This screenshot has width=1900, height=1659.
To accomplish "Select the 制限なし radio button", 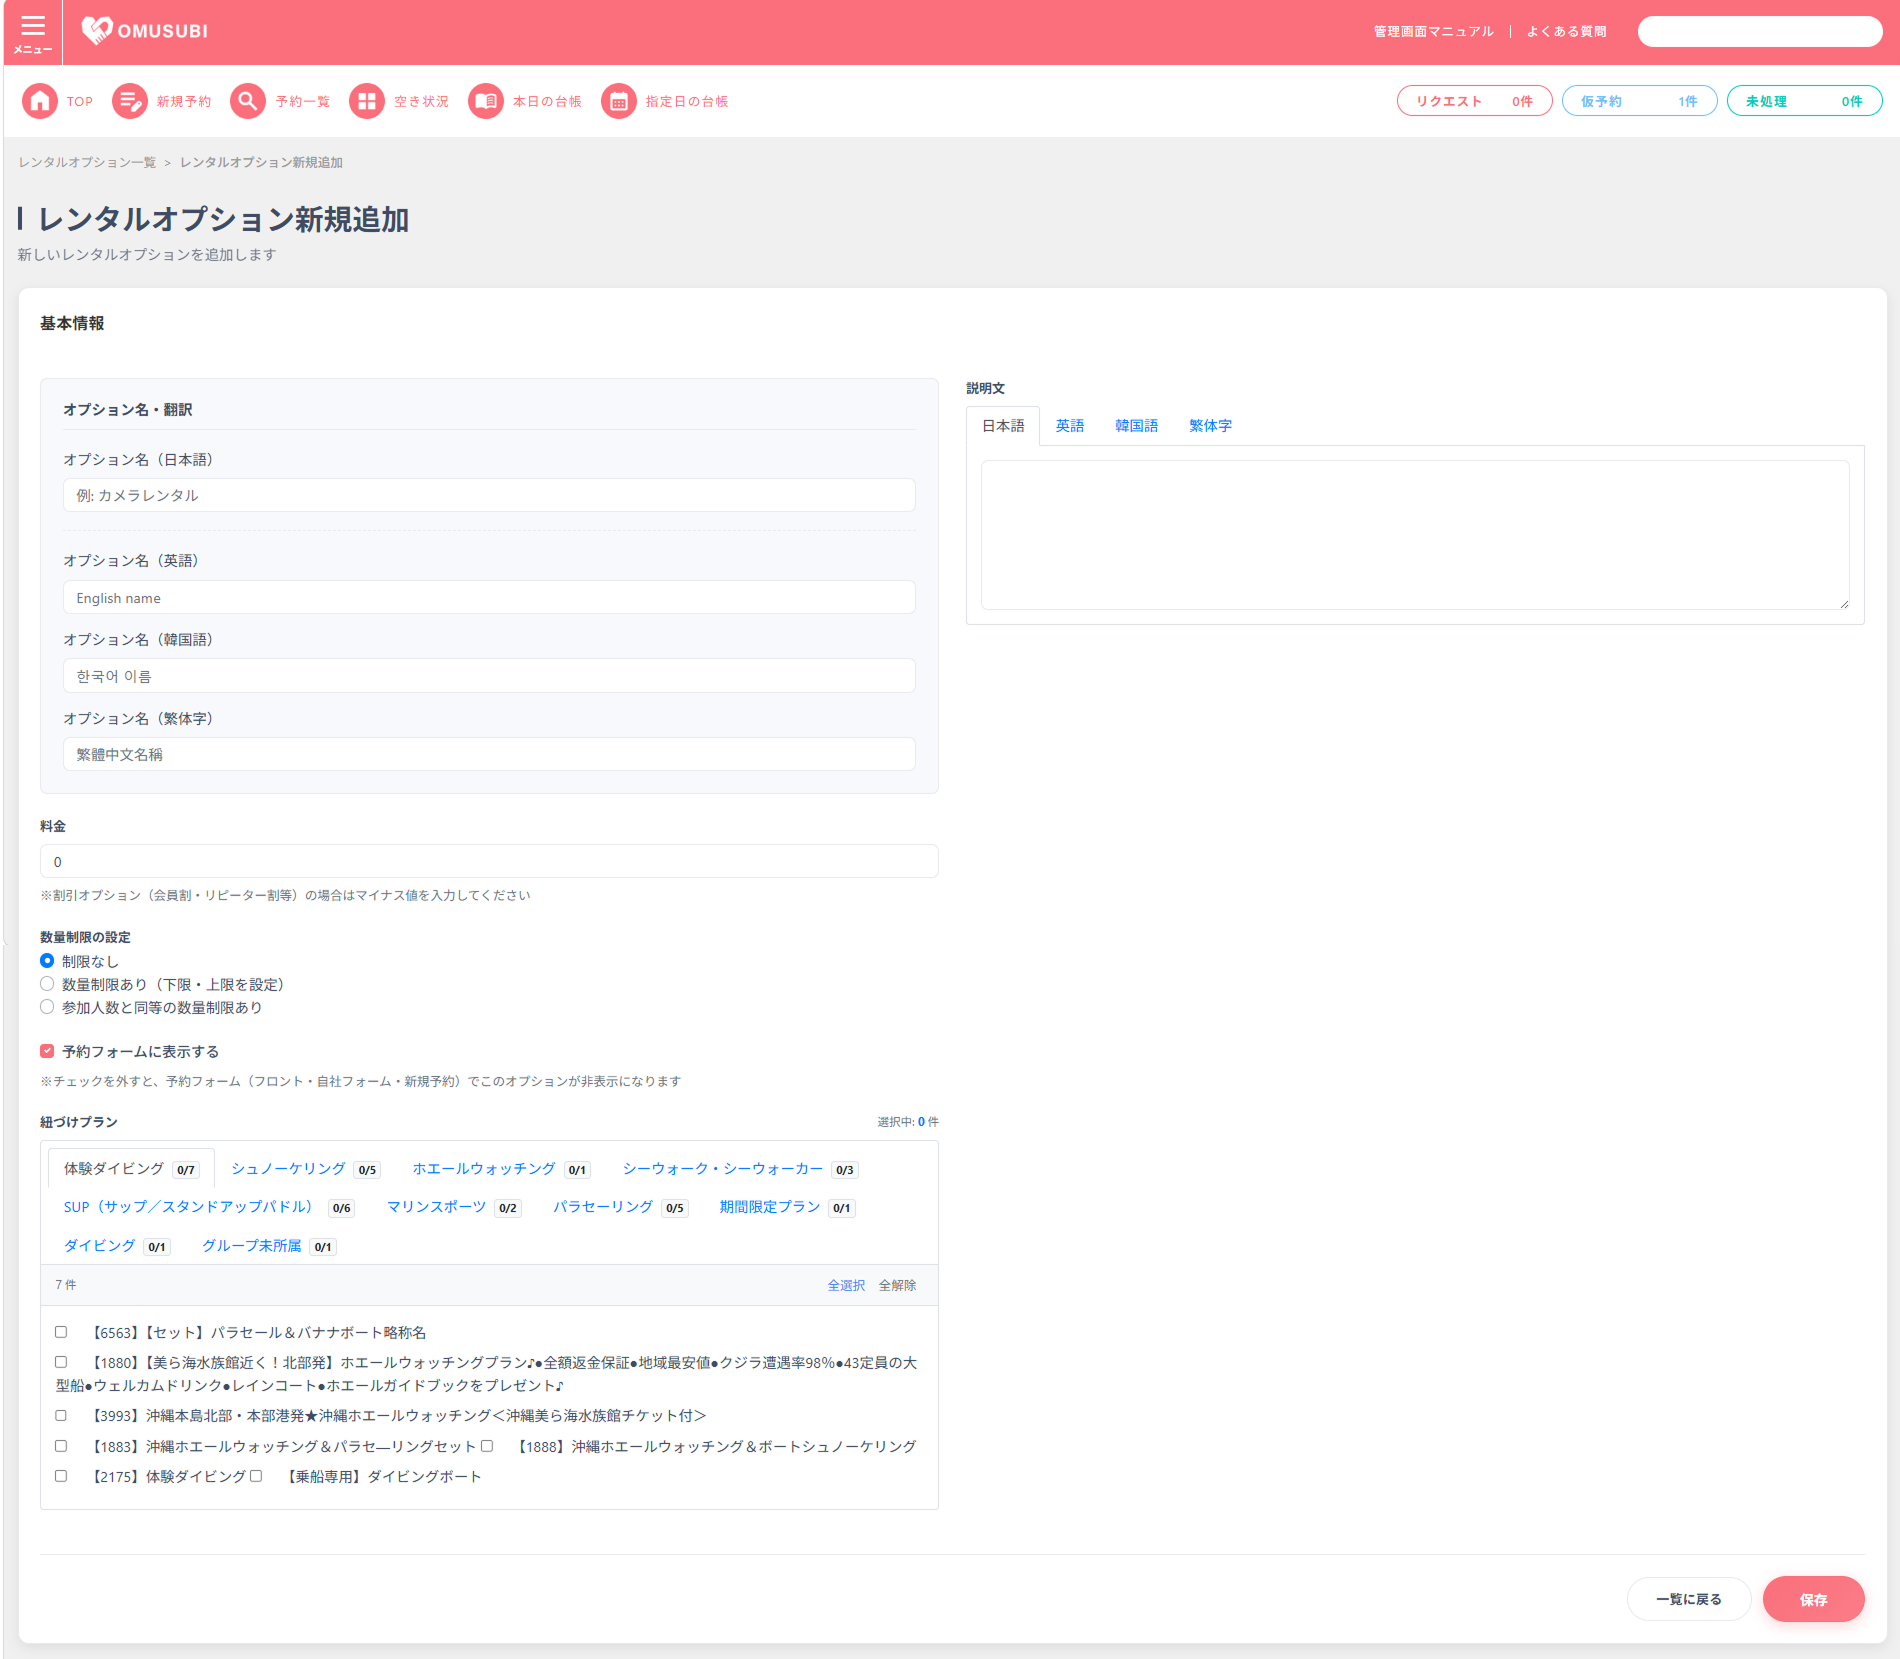I will click(47, 961).
